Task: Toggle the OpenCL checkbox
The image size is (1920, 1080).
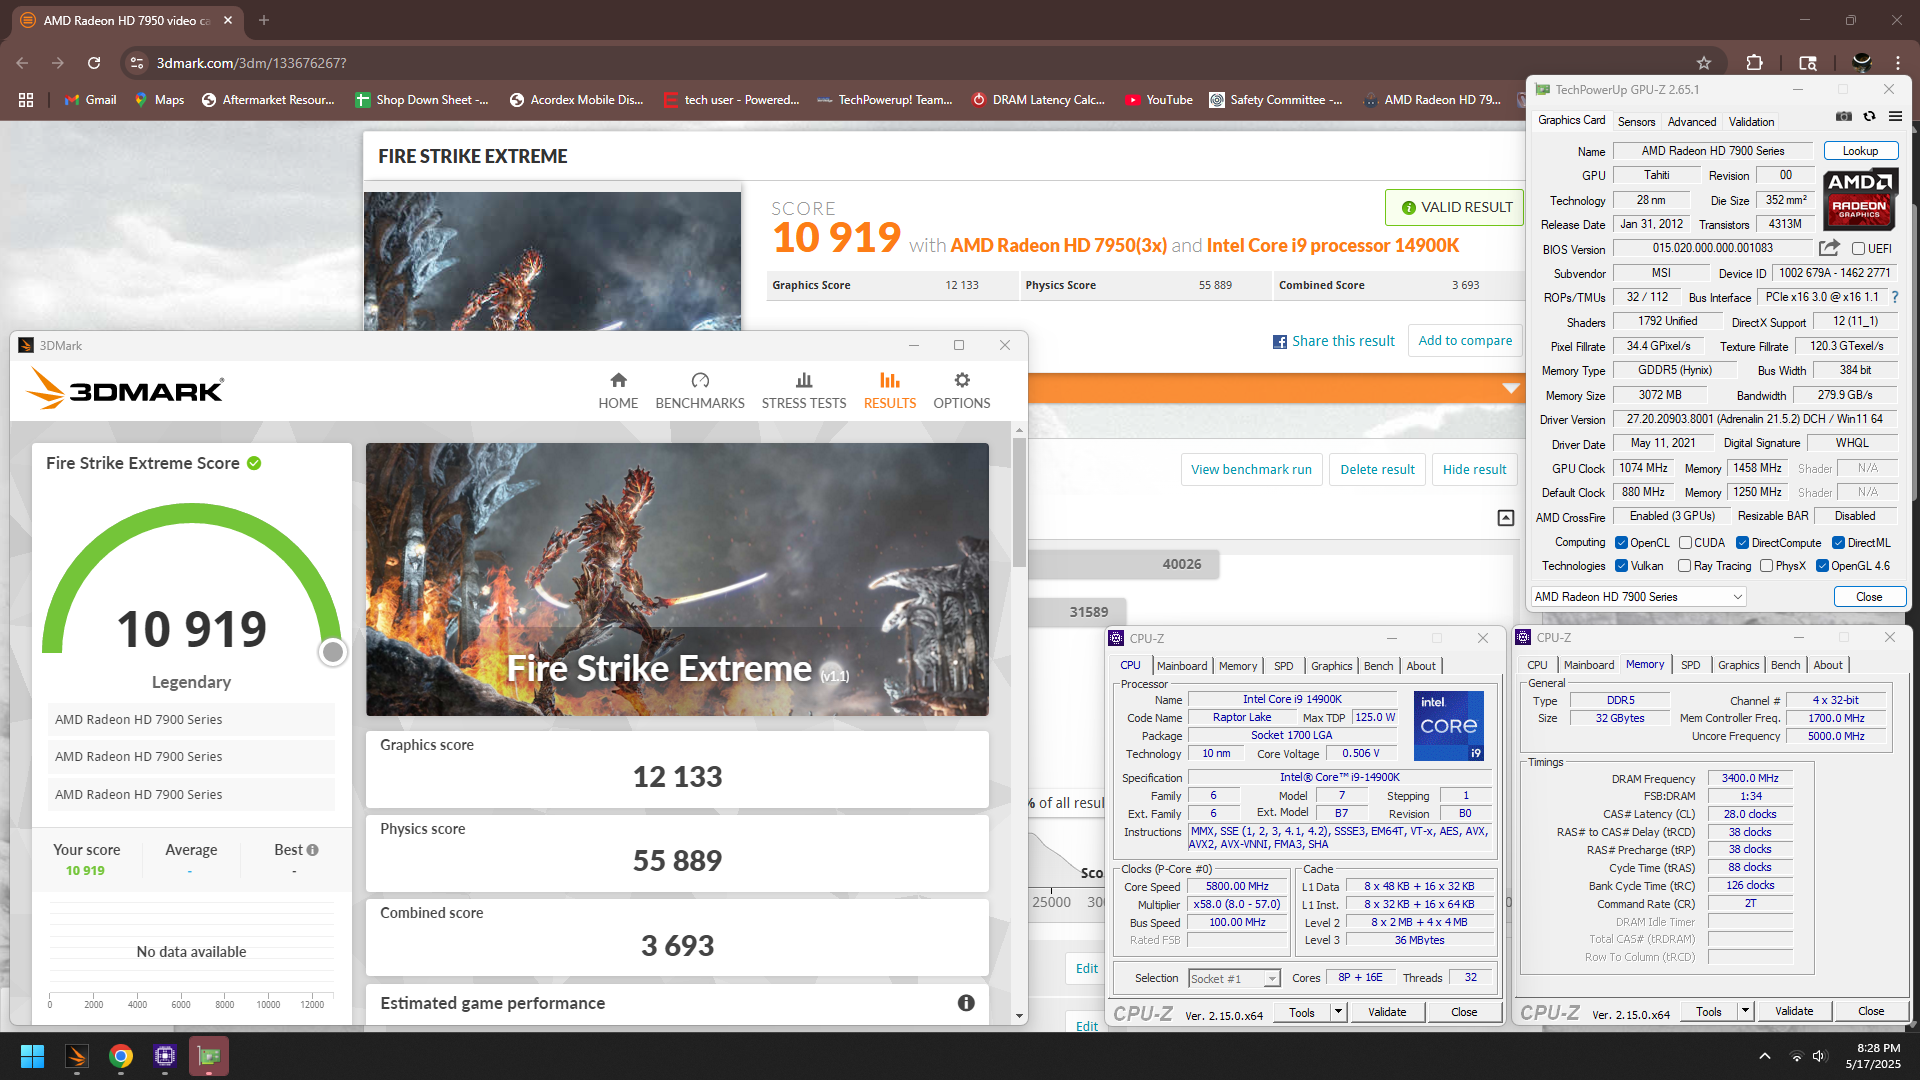Action: (x=1621, y=543)
